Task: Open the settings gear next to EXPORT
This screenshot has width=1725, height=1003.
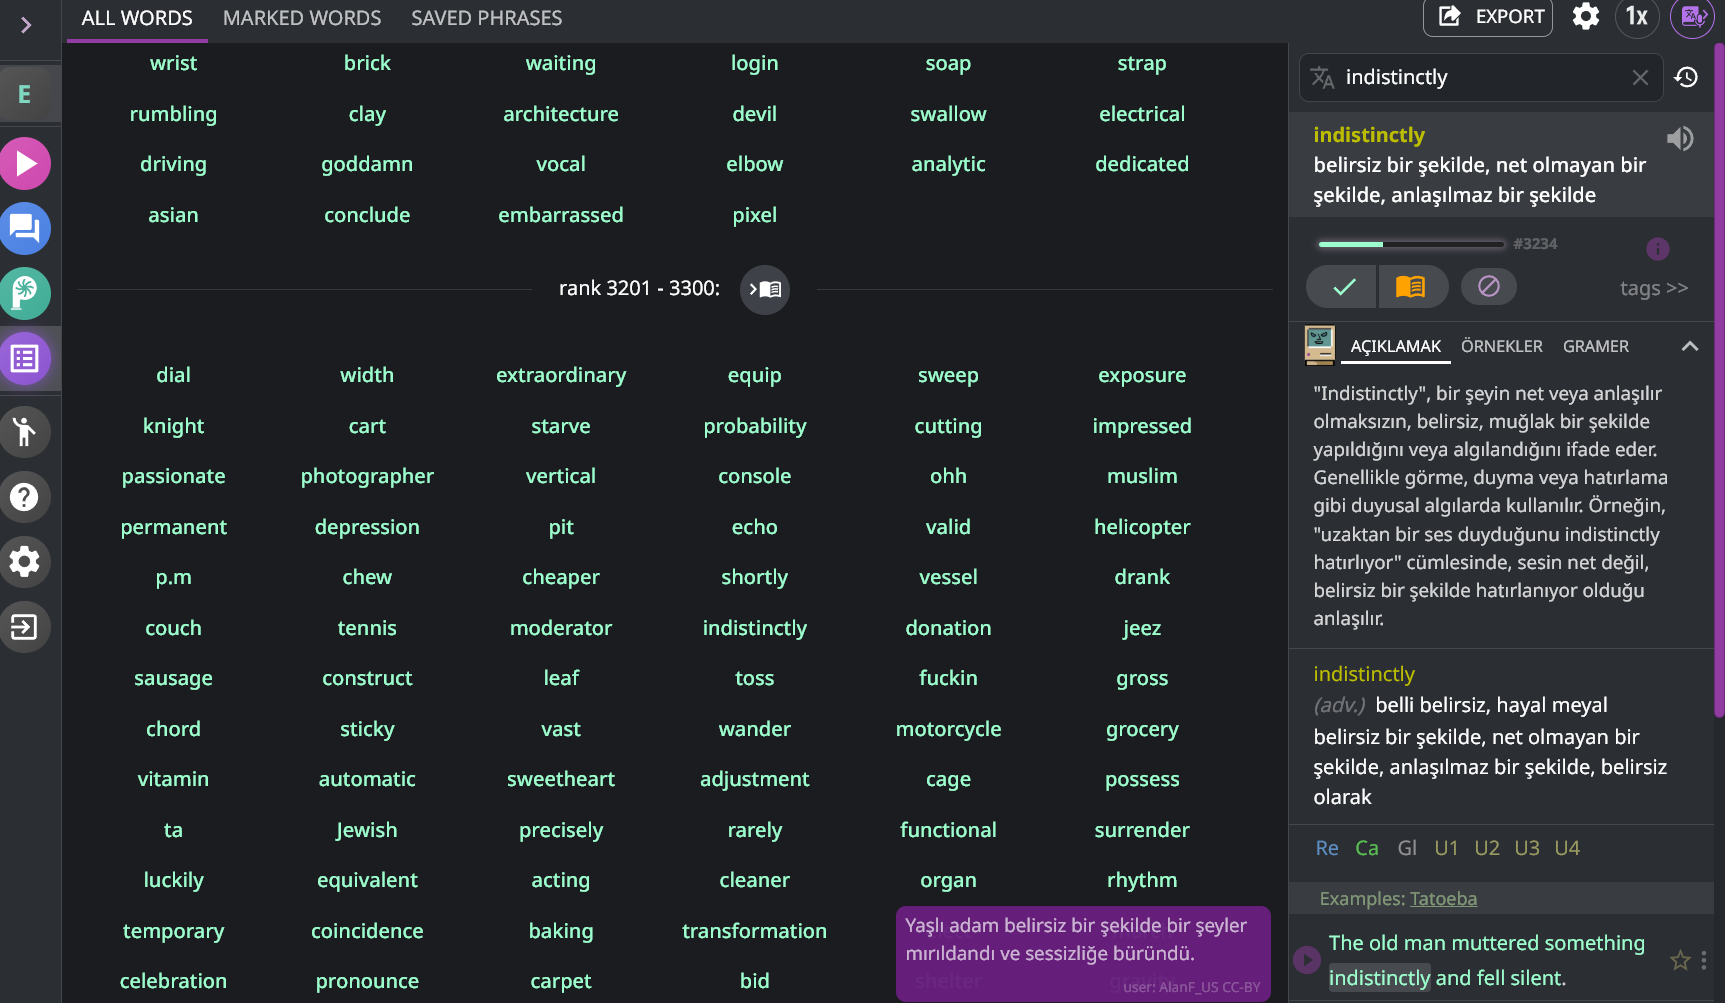Action: tap(1586, 17)
